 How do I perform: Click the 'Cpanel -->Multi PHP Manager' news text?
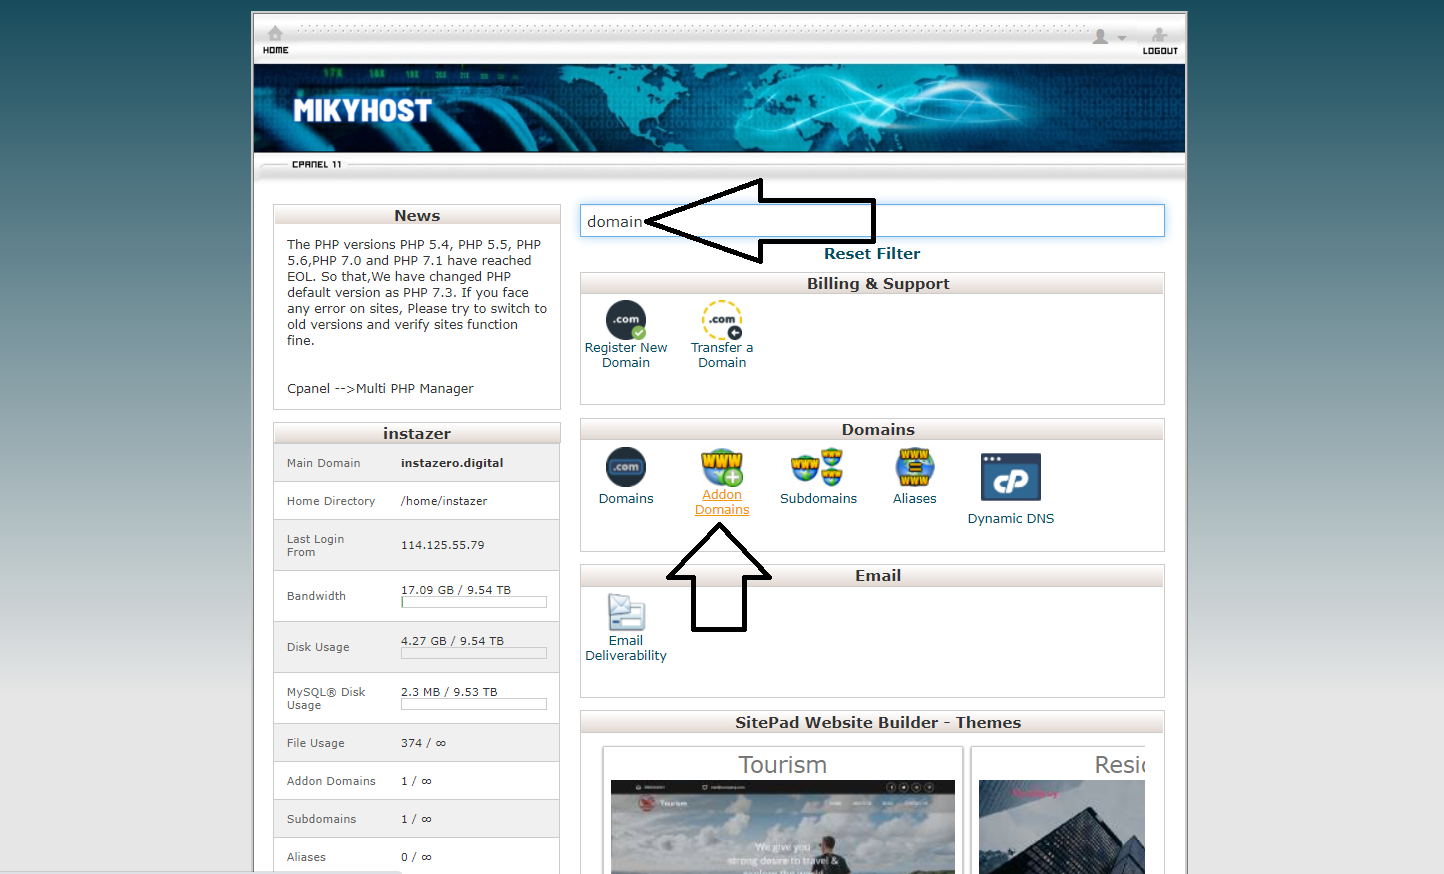click(x=380, y=389)
